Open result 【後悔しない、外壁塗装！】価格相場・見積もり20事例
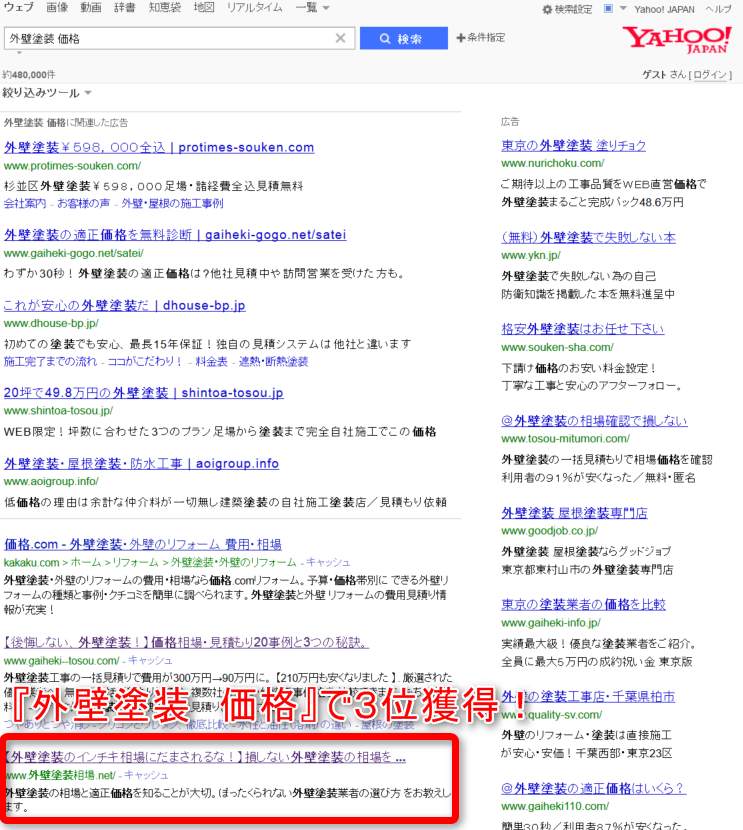This screenshot has height=830, width=743. tap(186, 643)
